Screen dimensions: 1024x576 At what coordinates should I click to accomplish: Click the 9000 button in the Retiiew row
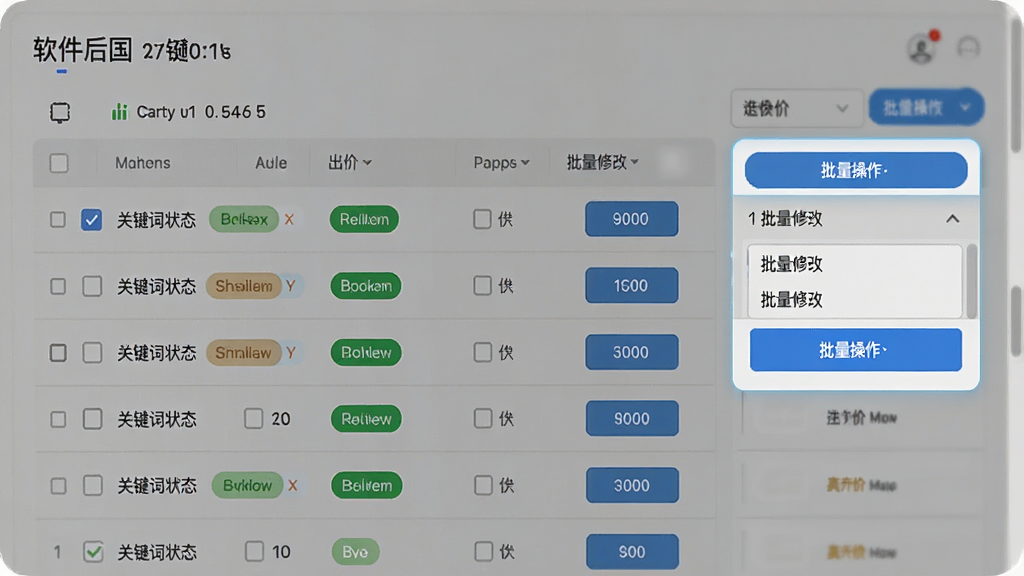click(632, 419)
